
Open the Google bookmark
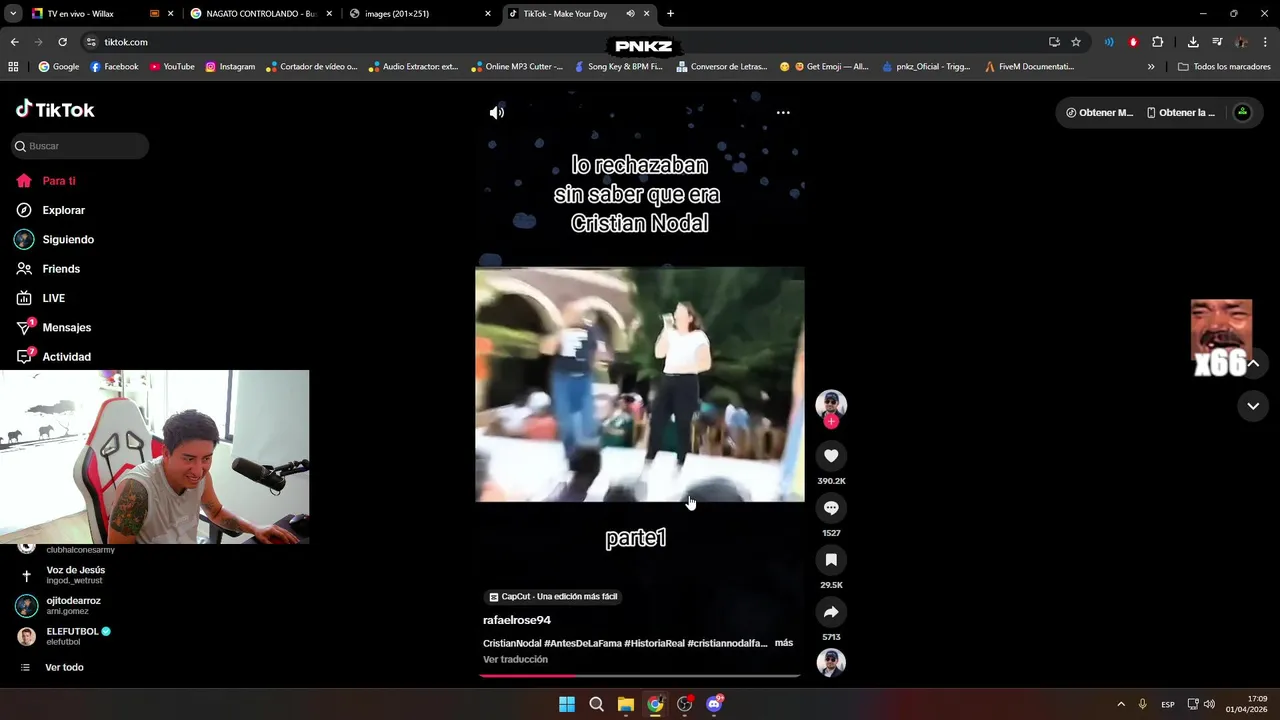pyautogui.click(x=58, y=67)
